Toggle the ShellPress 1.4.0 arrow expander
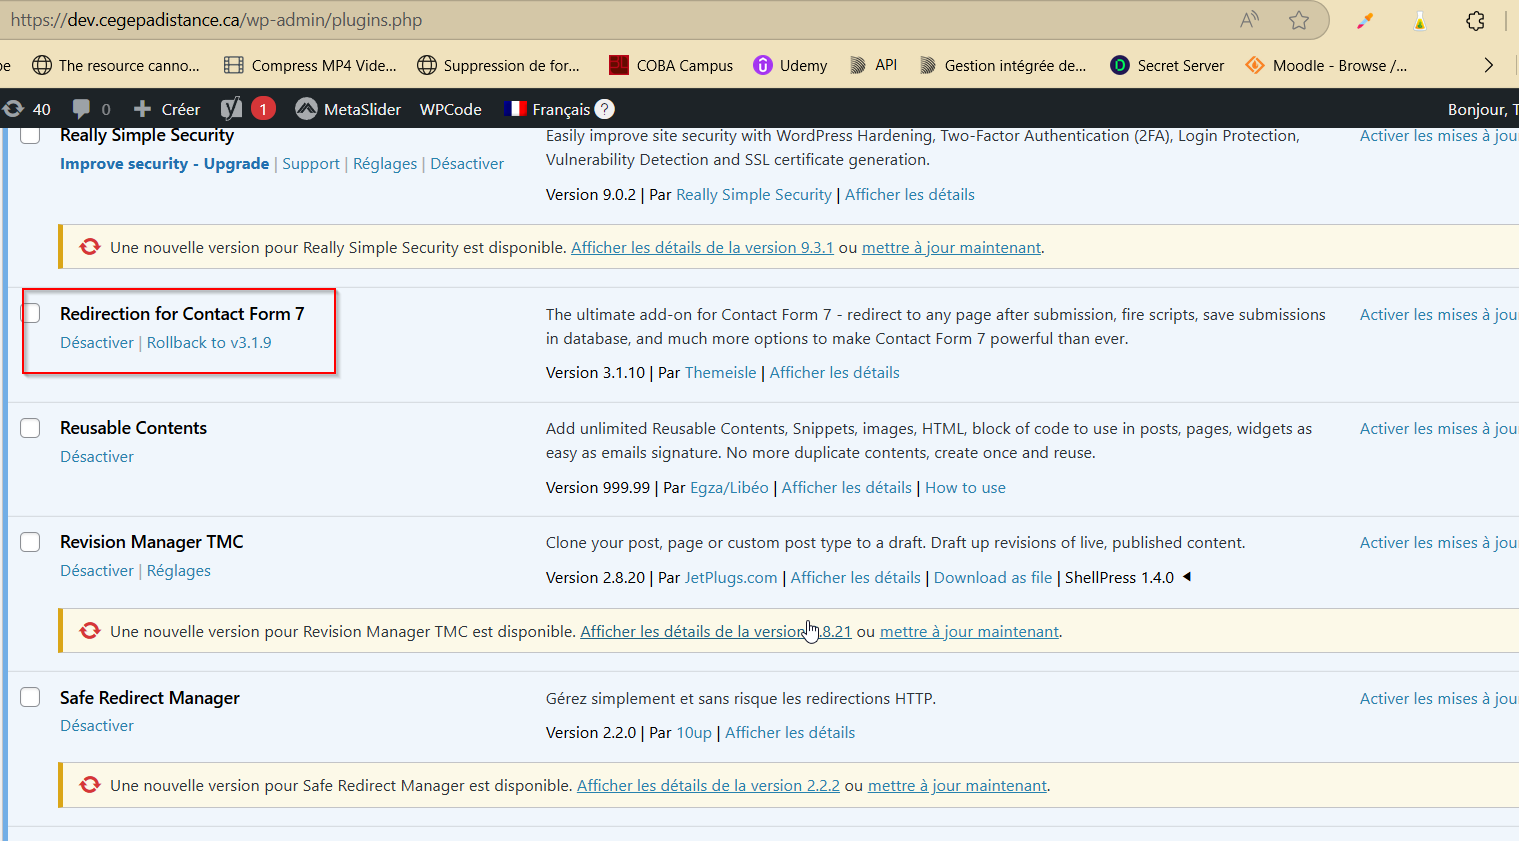Screen dimensions: 1519x841 1187,577
